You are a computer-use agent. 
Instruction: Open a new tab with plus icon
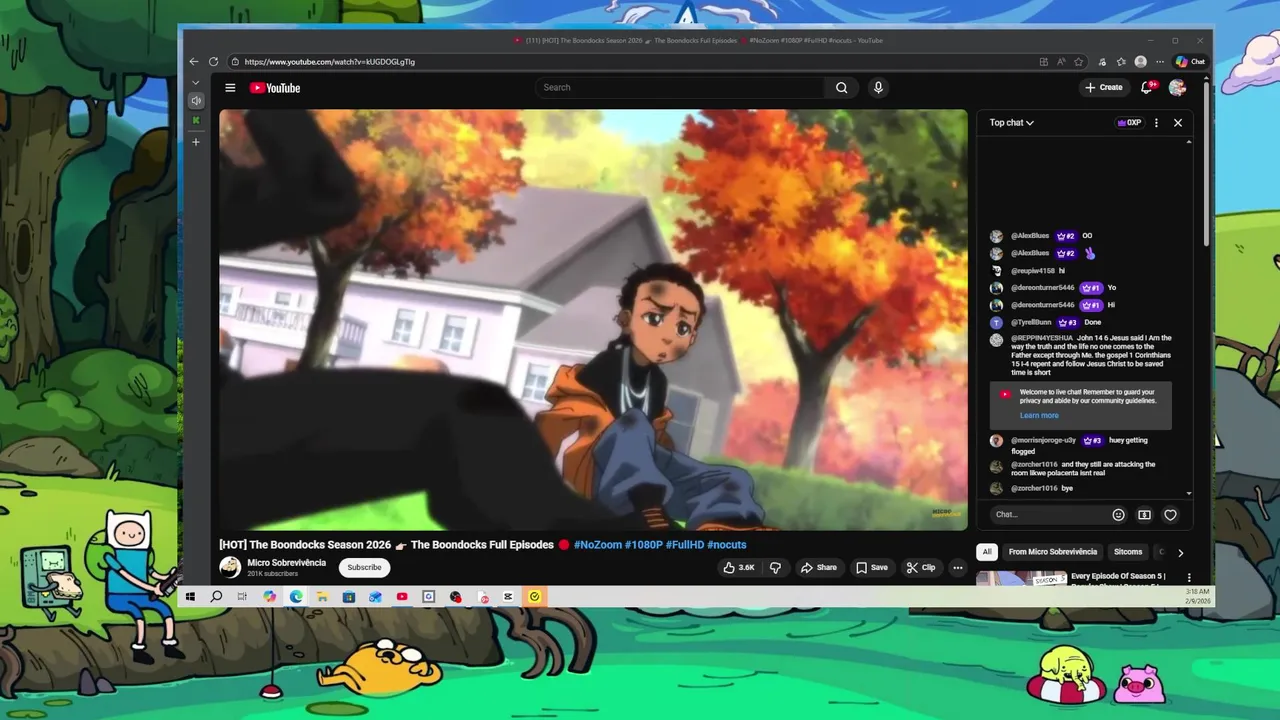point(196,142)
